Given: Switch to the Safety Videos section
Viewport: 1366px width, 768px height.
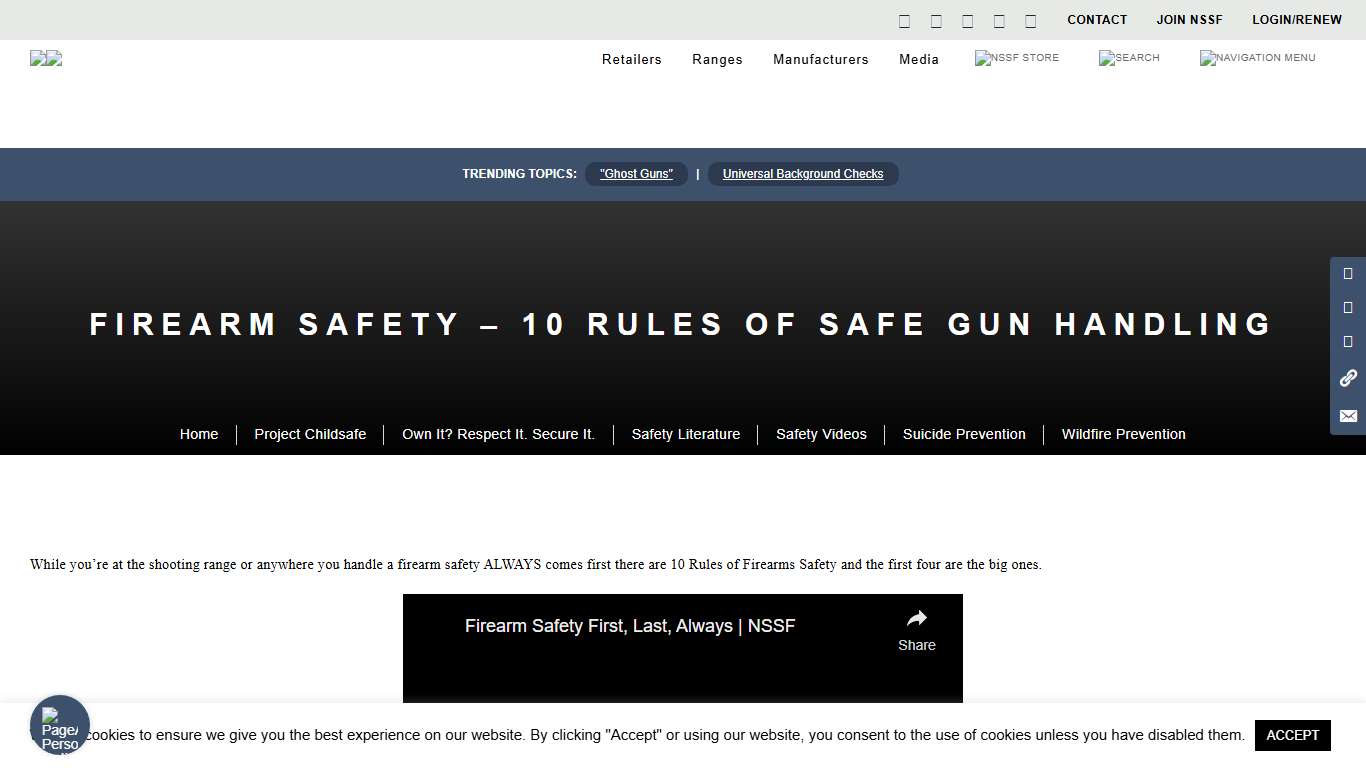Looking at the screenshot, I should coord(821,434).
